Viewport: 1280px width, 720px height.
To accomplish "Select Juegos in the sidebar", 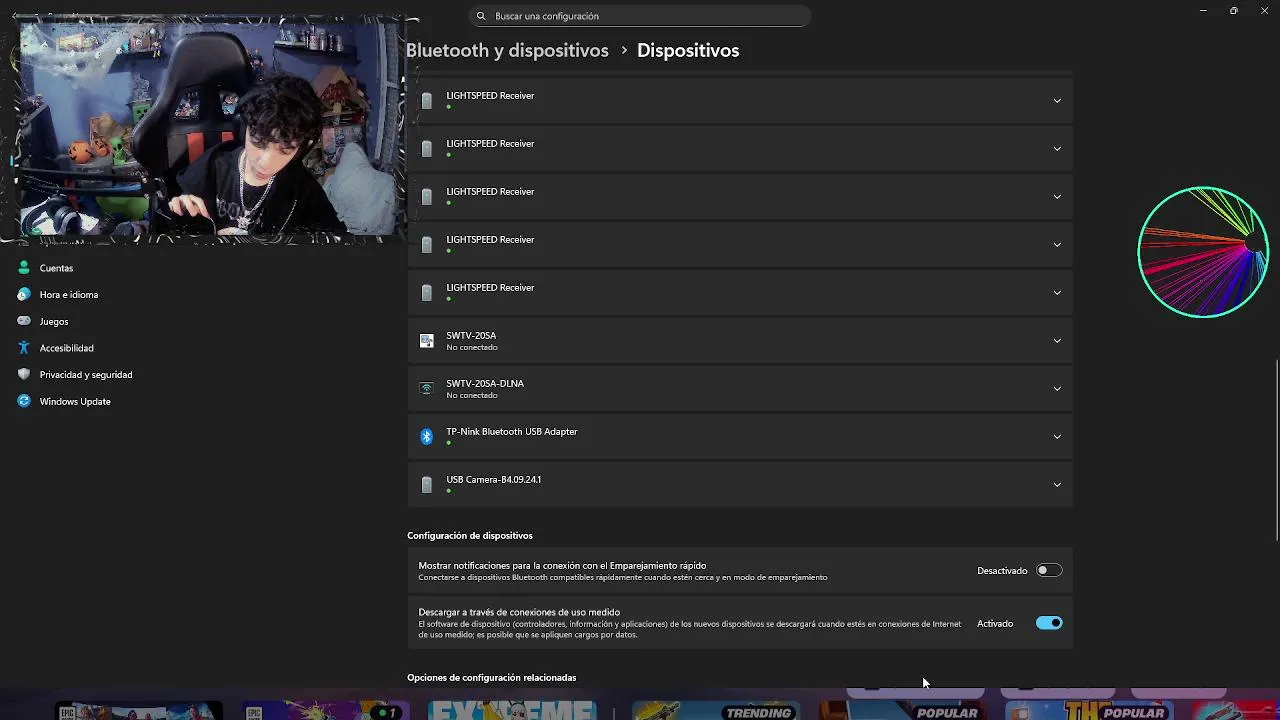I will (54, 322).
